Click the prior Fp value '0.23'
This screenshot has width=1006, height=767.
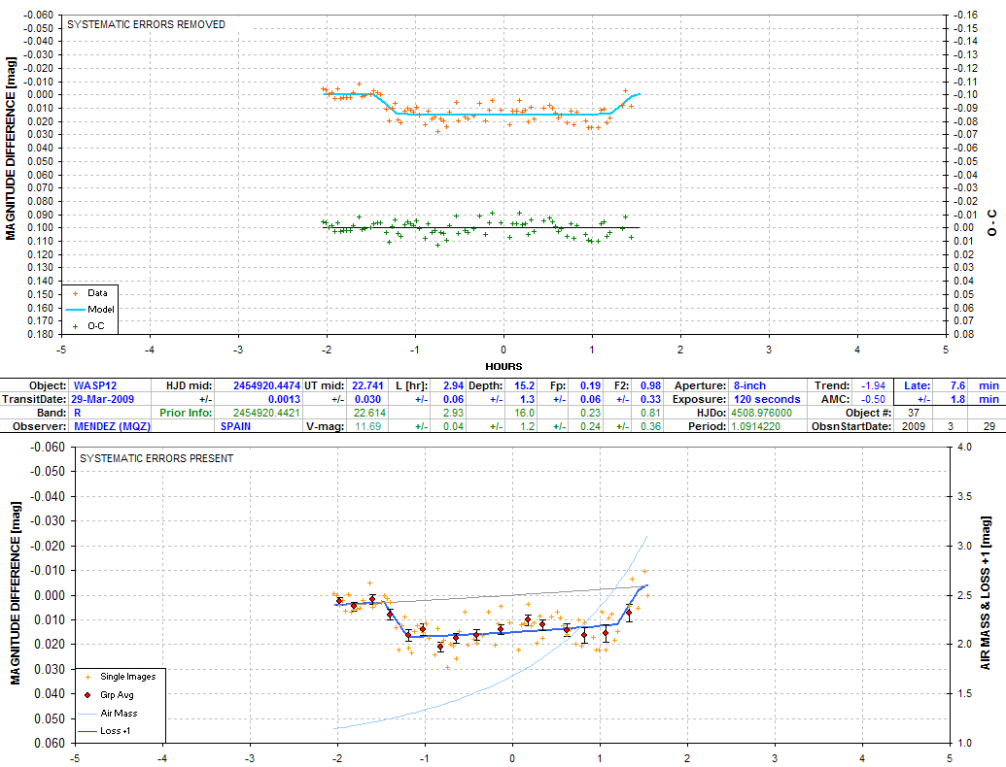click(590, 413)
